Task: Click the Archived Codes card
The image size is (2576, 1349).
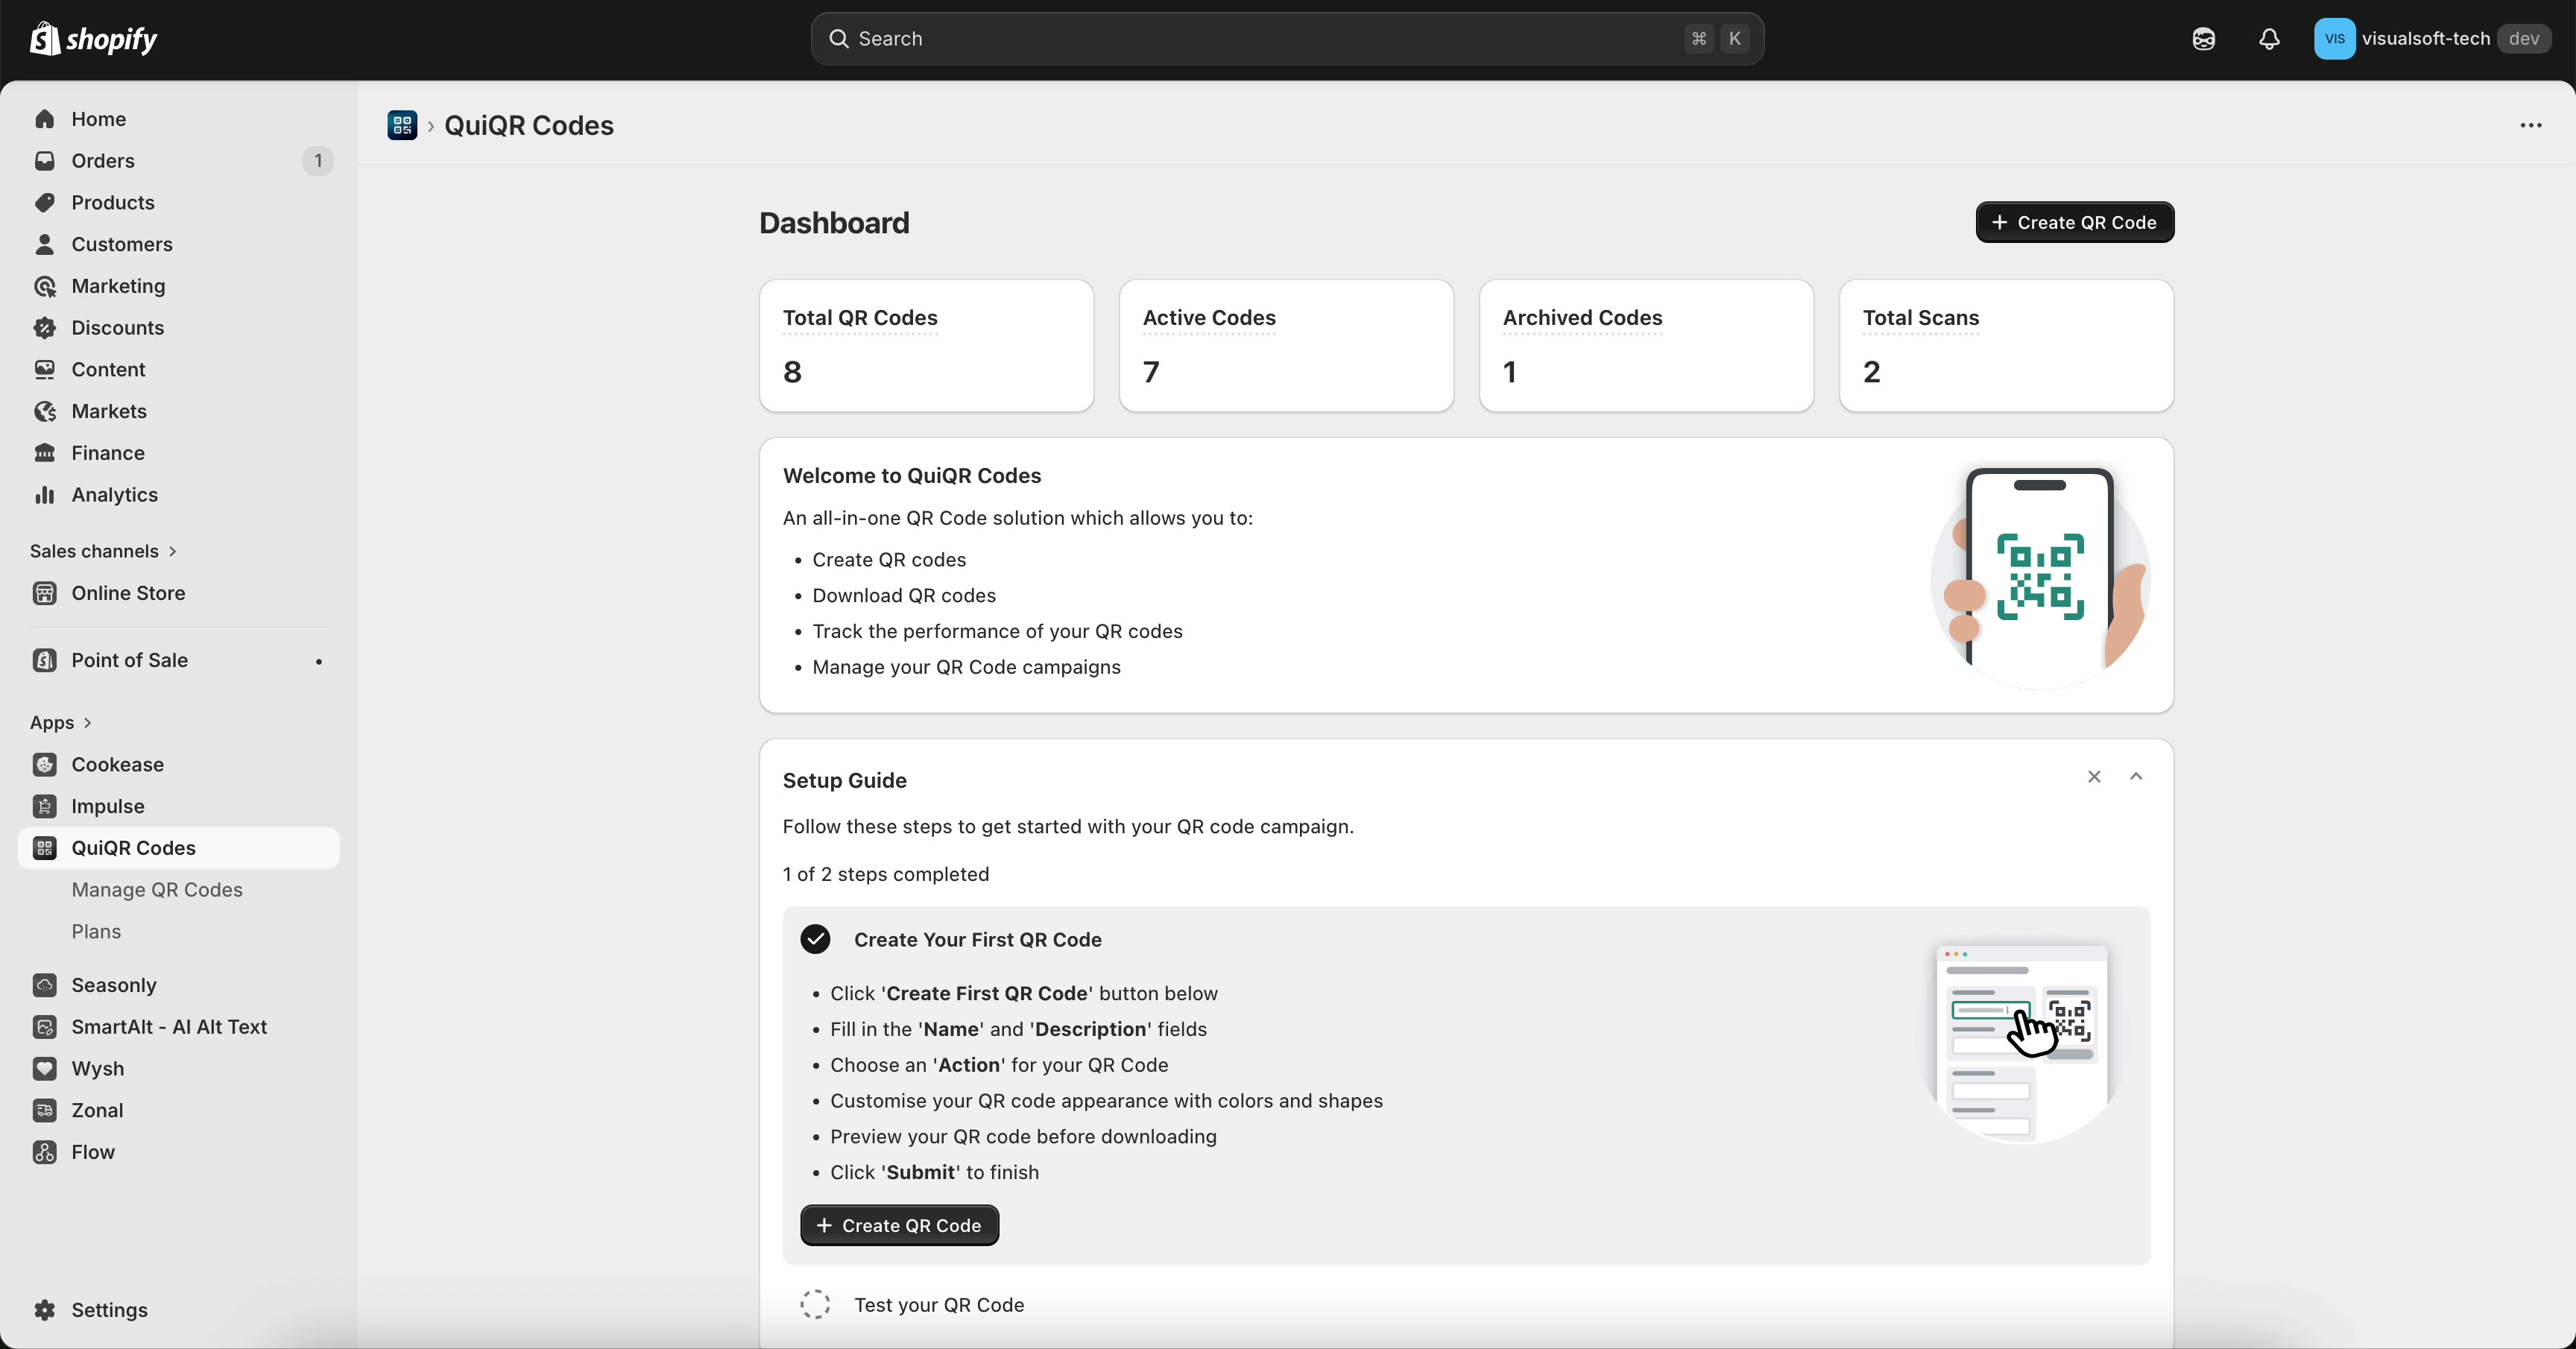Action: (x=1646, y=346)
